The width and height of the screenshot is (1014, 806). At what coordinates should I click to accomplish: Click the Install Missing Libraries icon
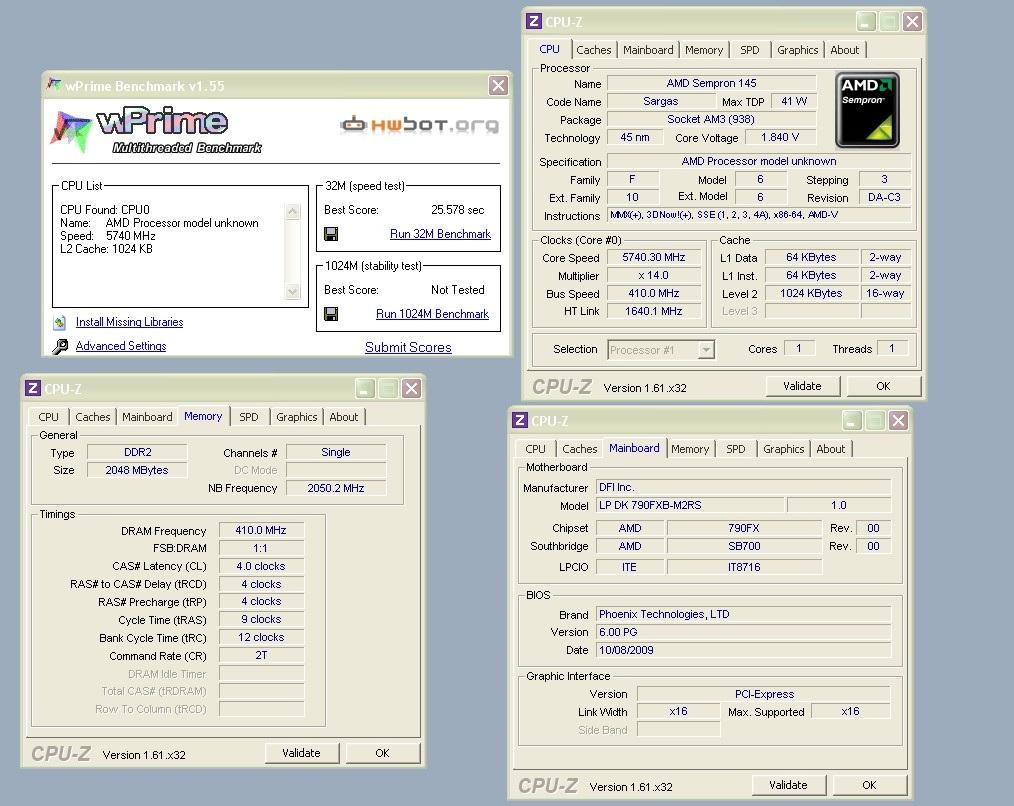click(x=59, y=322)
